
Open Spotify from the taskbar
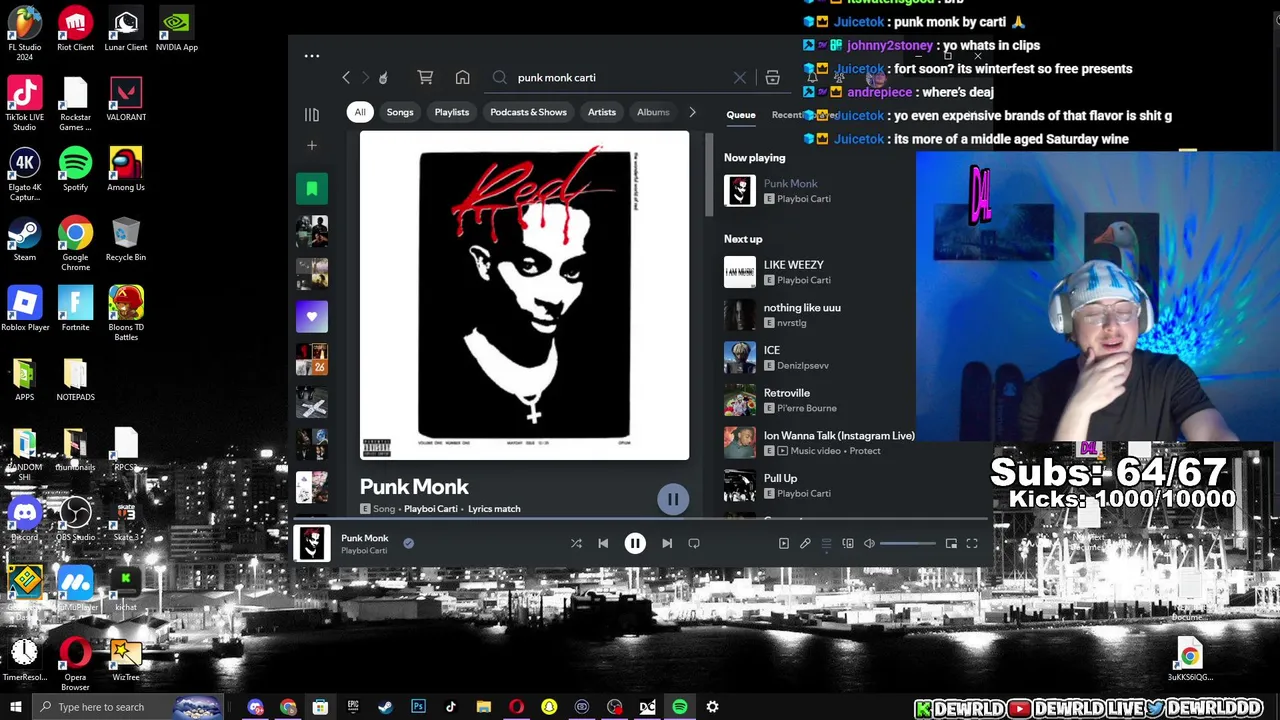coord(680,707)
